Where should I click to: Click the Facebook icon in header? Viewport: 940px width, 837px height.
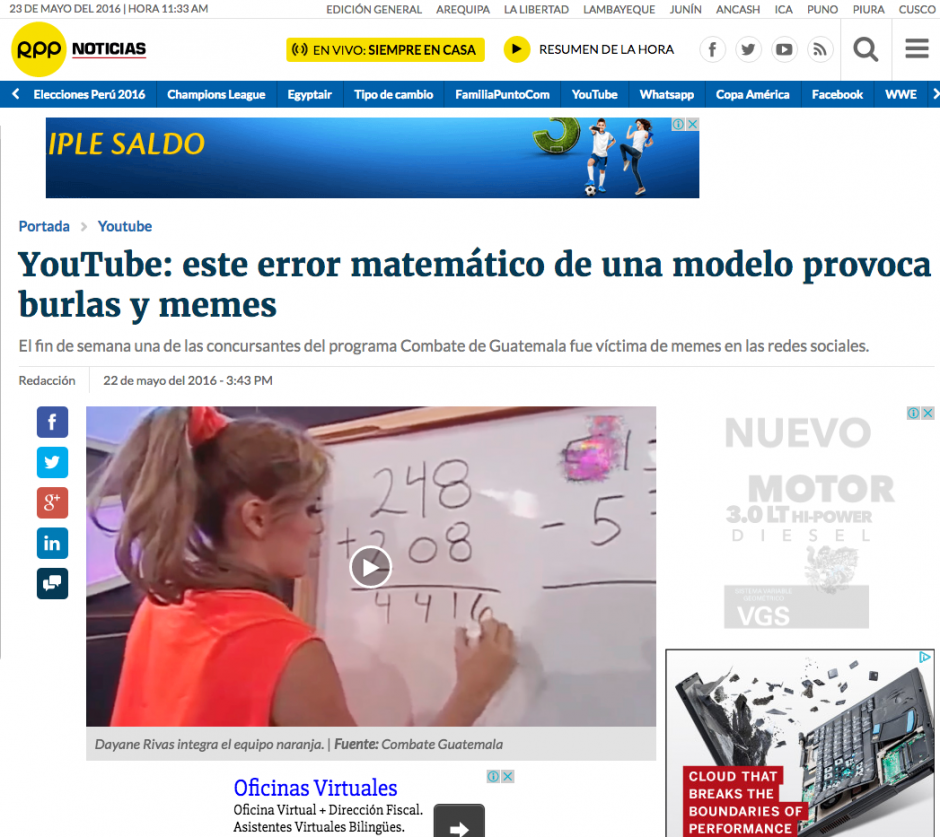click(x=712, y=49)
